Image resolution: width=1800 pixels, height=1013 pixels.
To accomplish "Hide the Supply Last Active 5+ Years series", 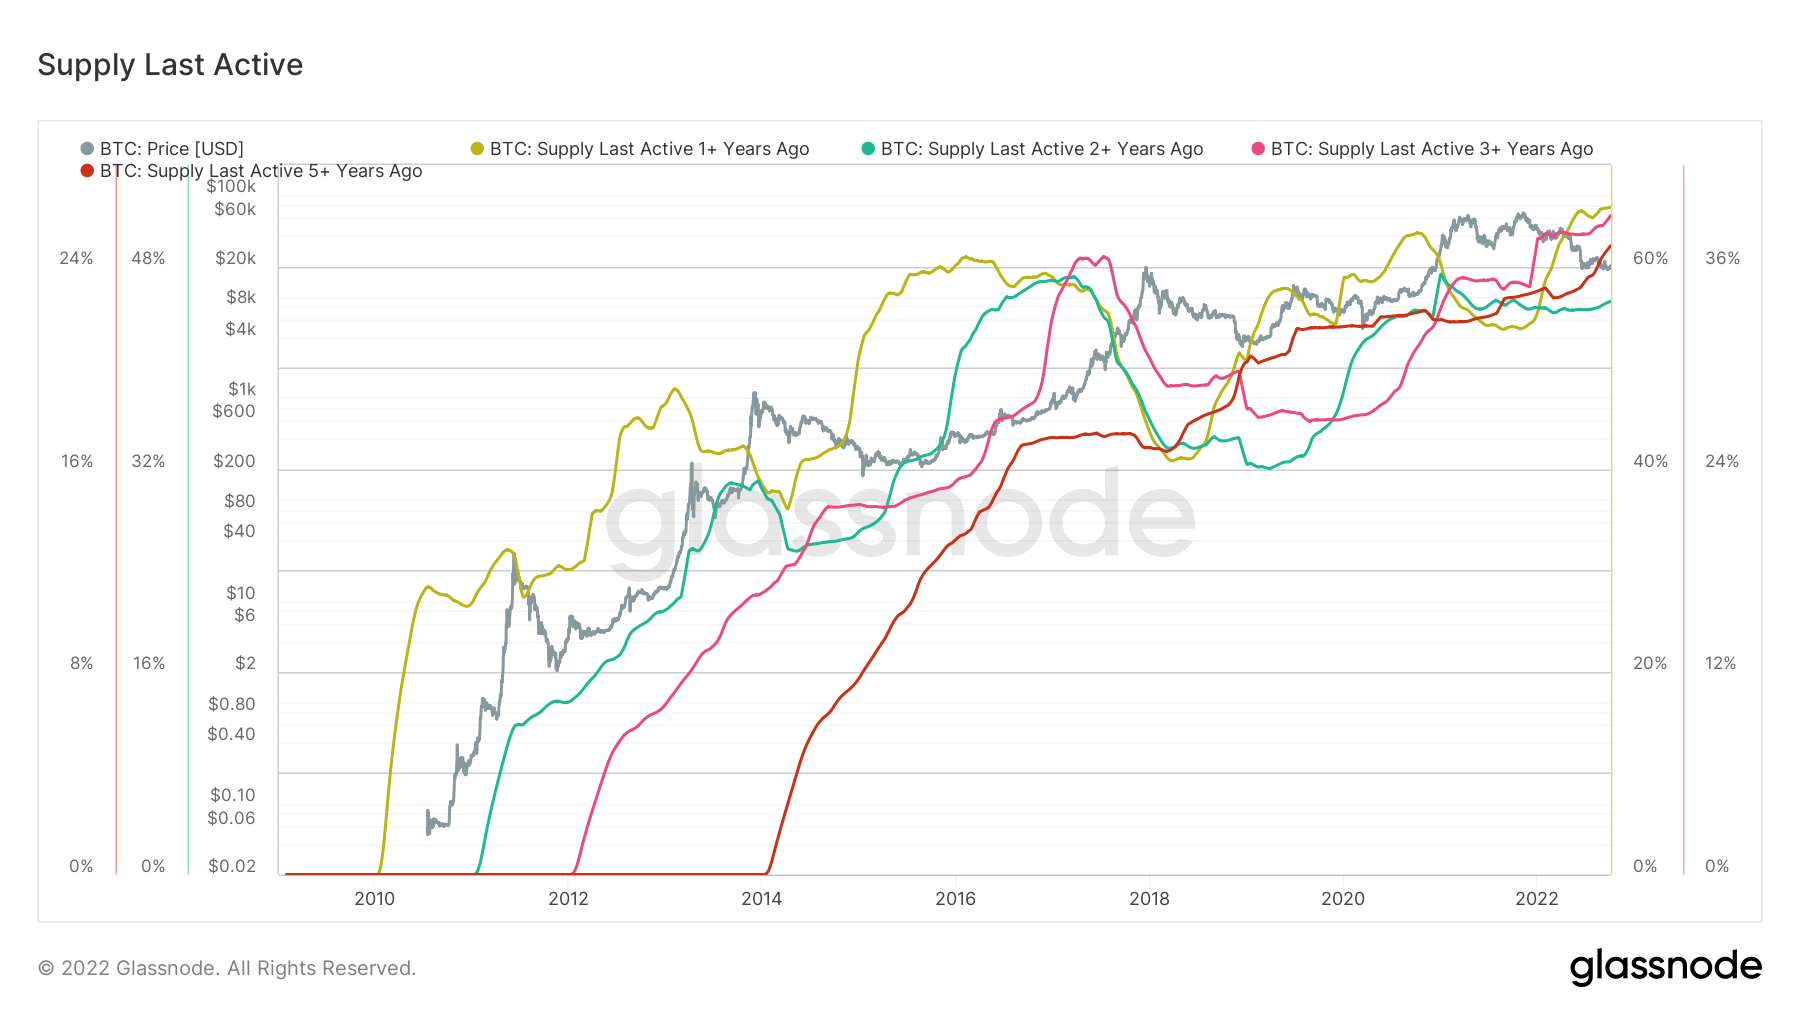I will pyautogui.click(x=261, y=171).
